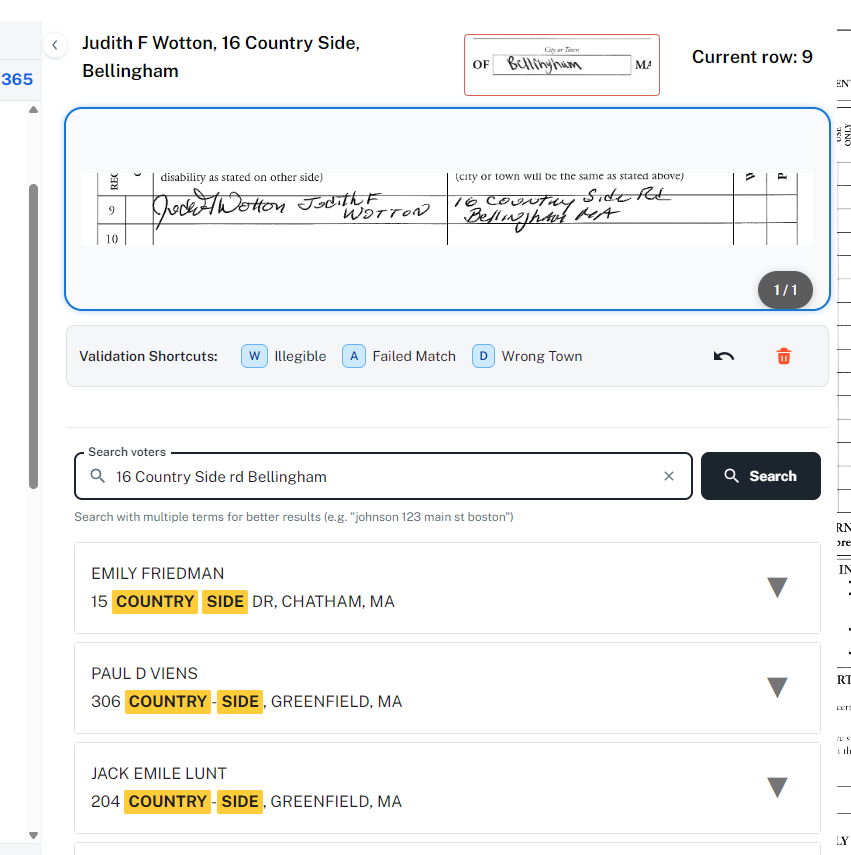Click the signature row 9 scan image
The width and height of the screenshot is (851, 855).
(447, 209)
